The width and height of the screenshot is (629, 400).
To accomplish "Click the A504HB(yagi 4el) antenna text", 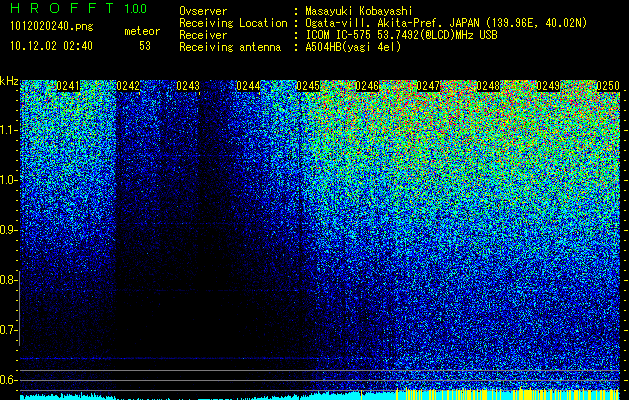I will click(353, 47).
